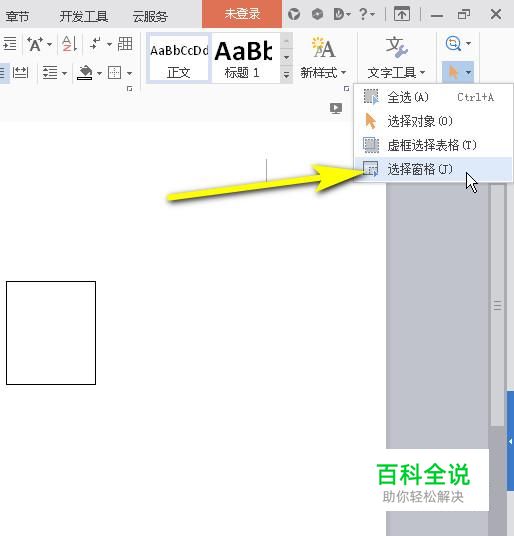
Task: Open the Chapter tab
Action: (17, 16)
